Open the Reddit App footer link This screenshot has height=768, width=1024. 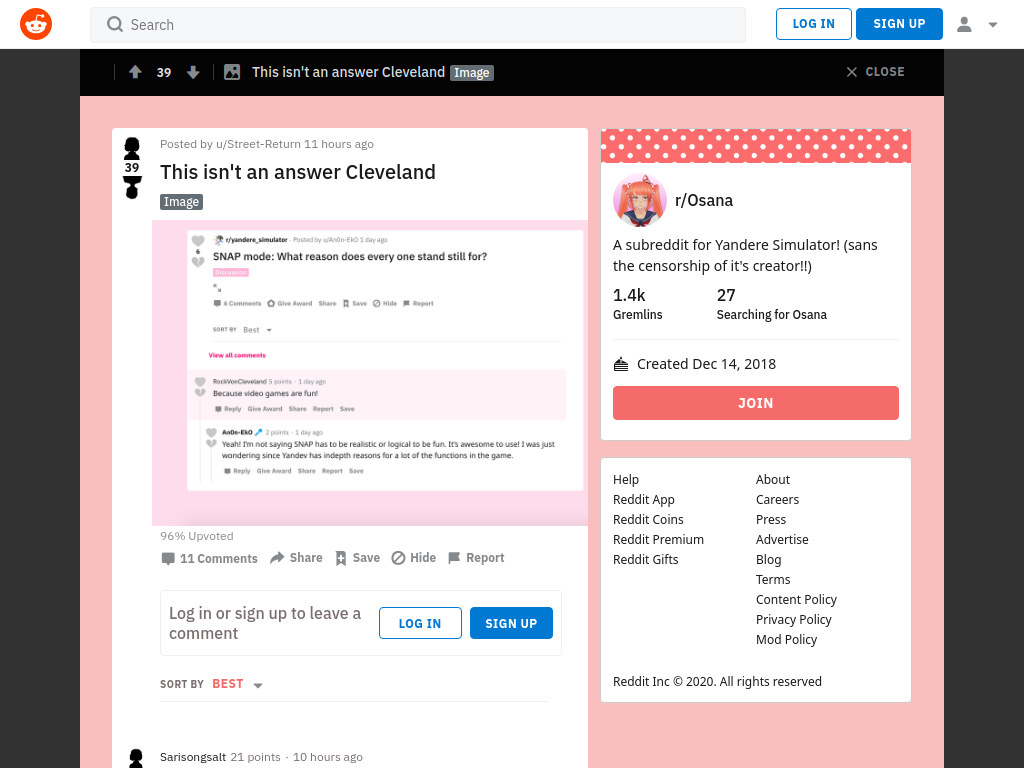(x=643, y=500)
